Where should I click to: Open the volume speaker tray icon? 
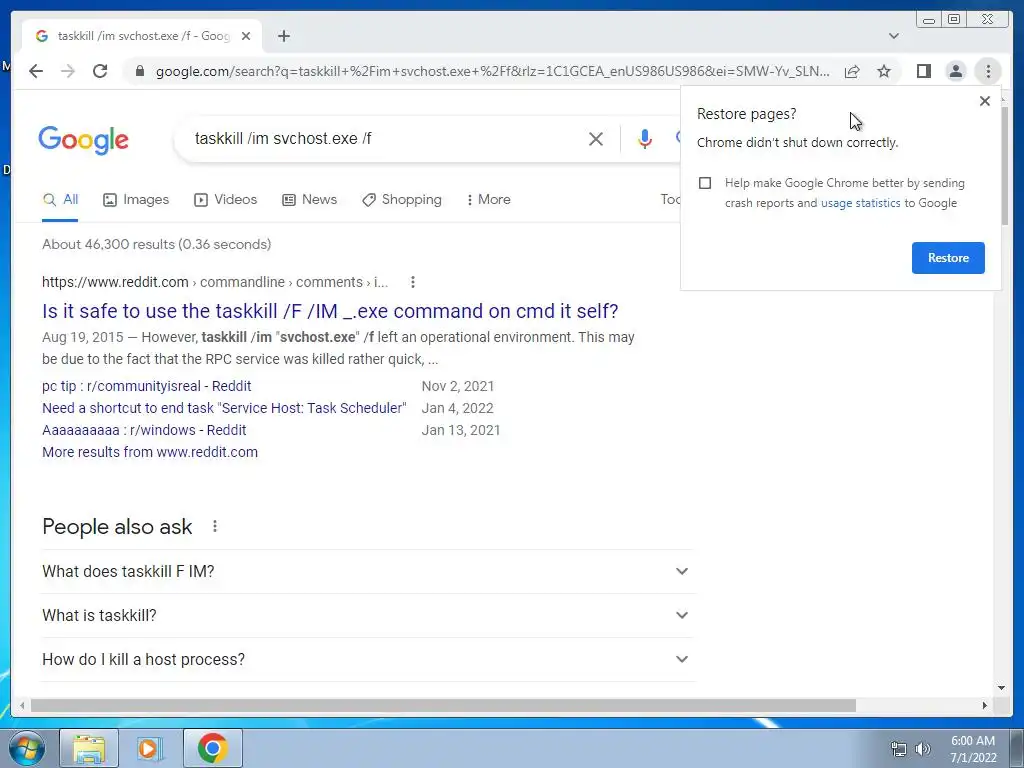[x=923, y=749]
